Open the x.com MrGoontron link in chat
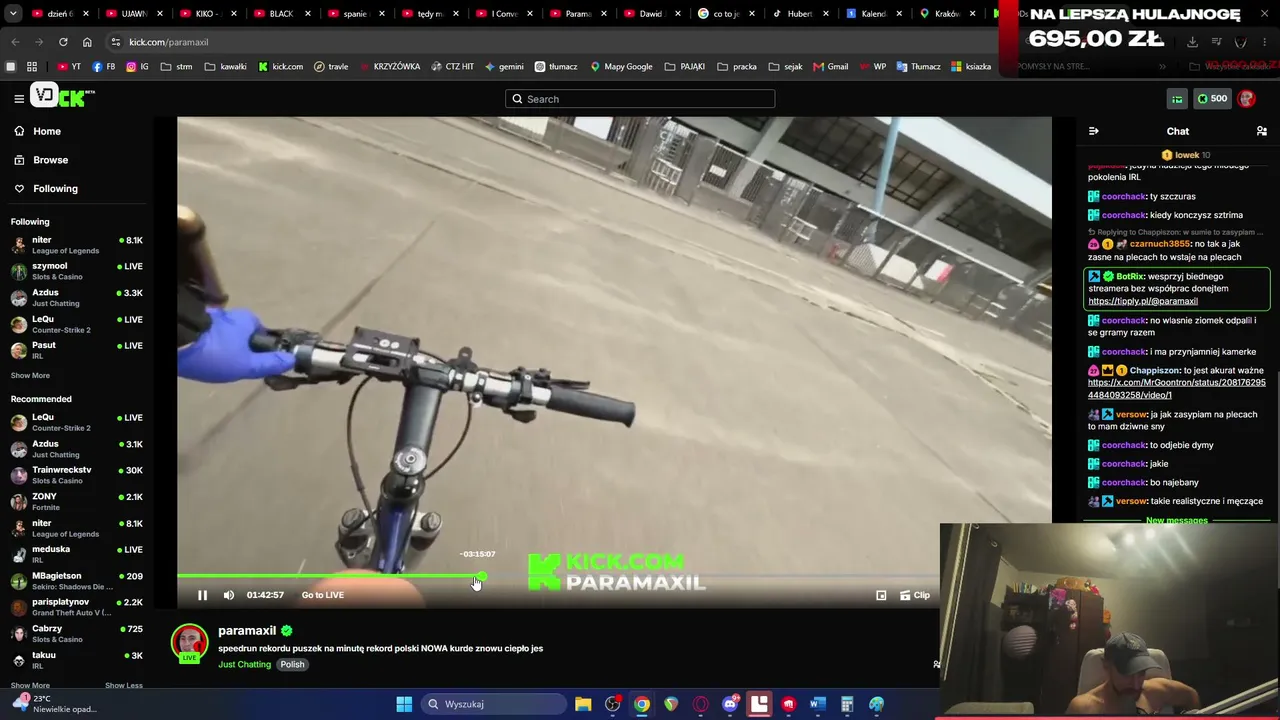Viewport: 1280px width, 720px height. coord(1177,389)
